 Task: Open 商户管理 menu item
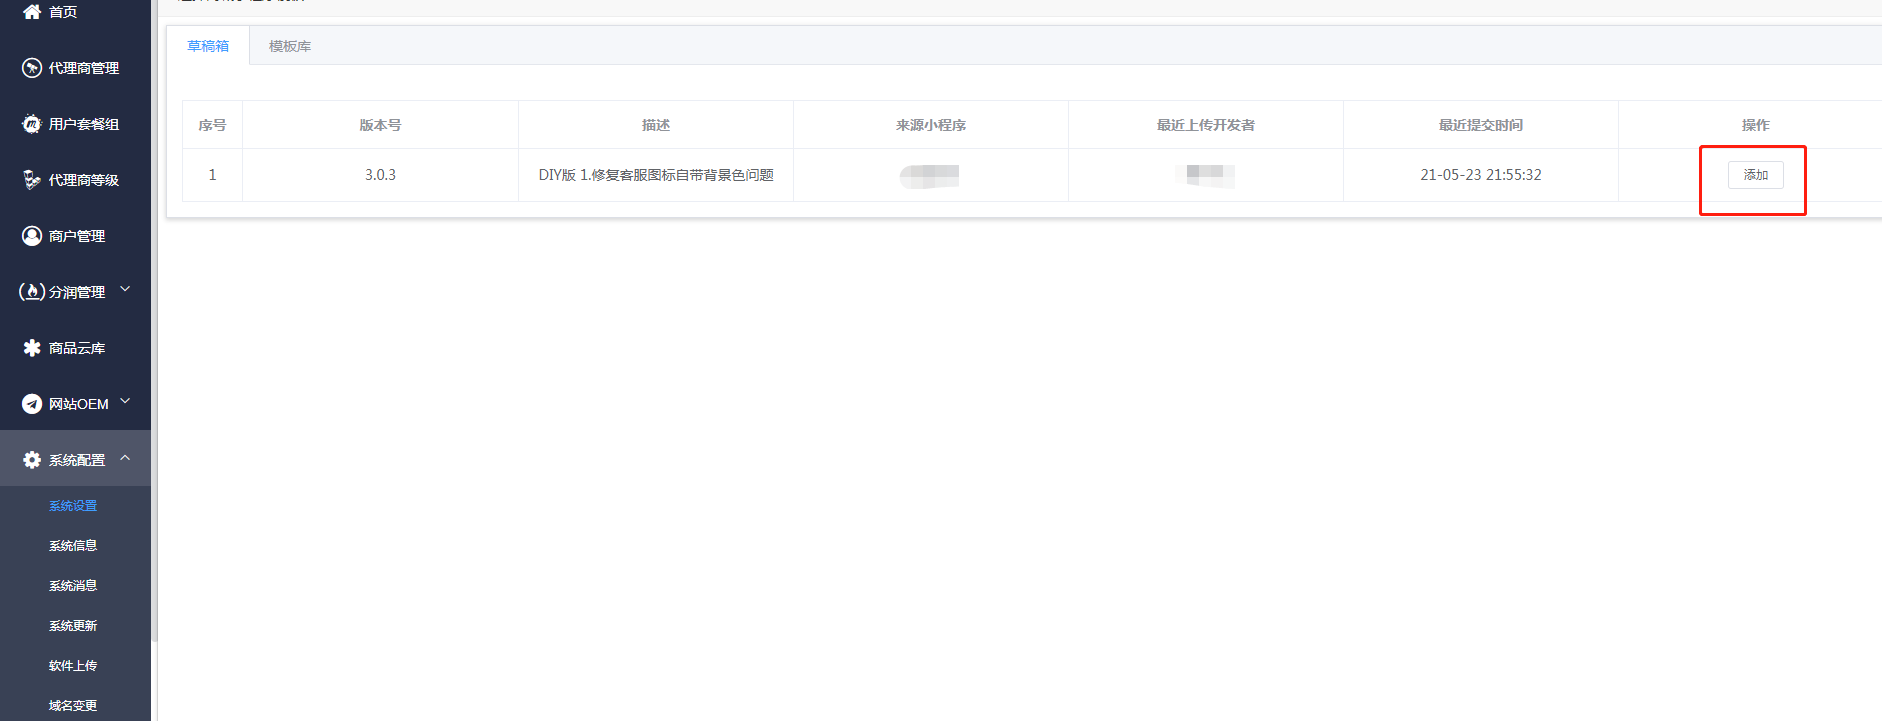75,236
